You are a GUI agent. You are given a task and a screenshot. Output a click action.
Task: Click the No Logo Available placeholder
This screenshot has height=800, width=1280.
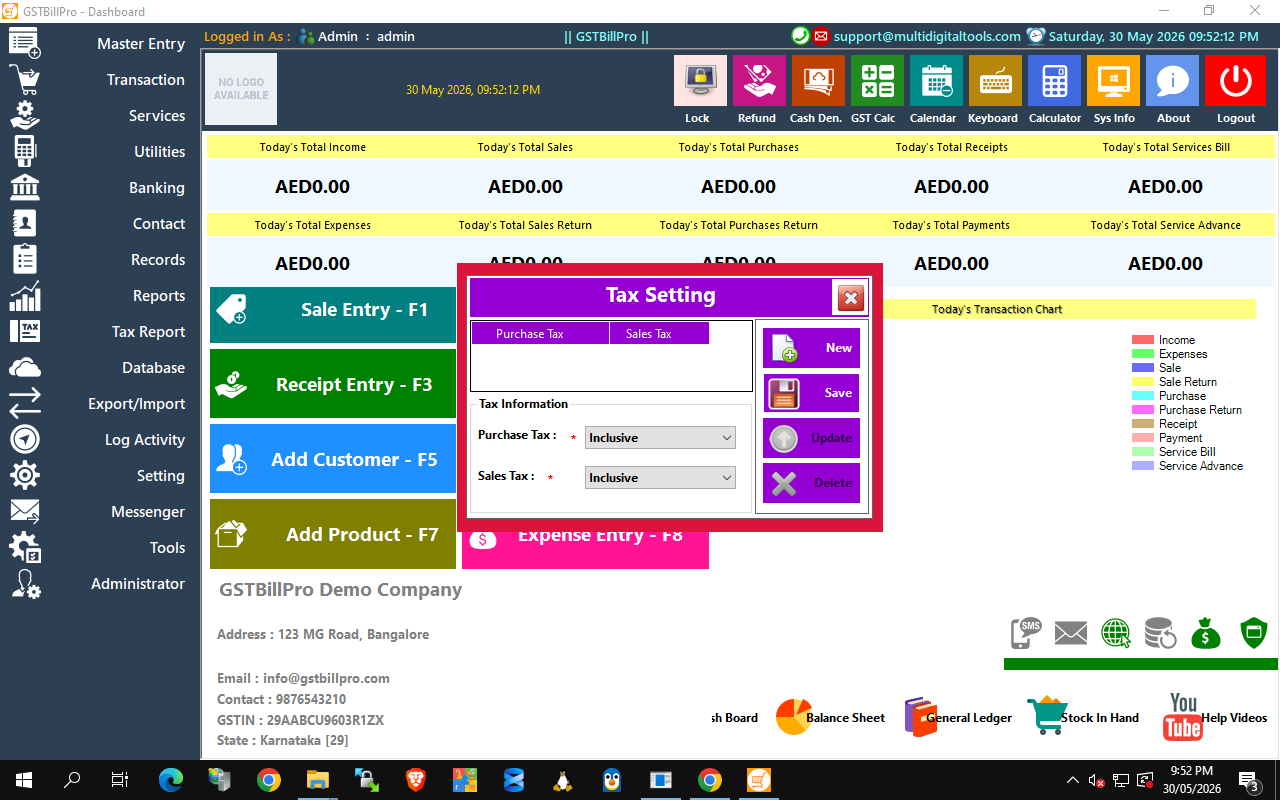tap(241, 89)
